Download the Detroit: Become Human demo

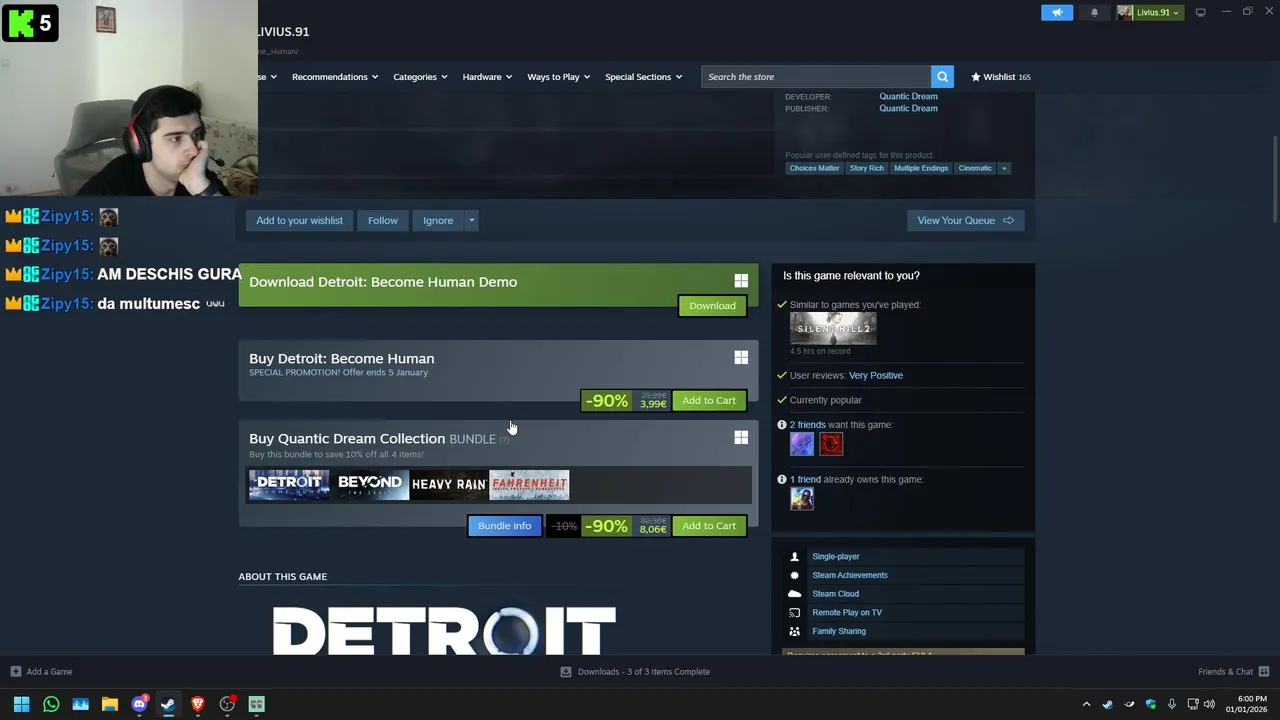[x=712, y=306]
